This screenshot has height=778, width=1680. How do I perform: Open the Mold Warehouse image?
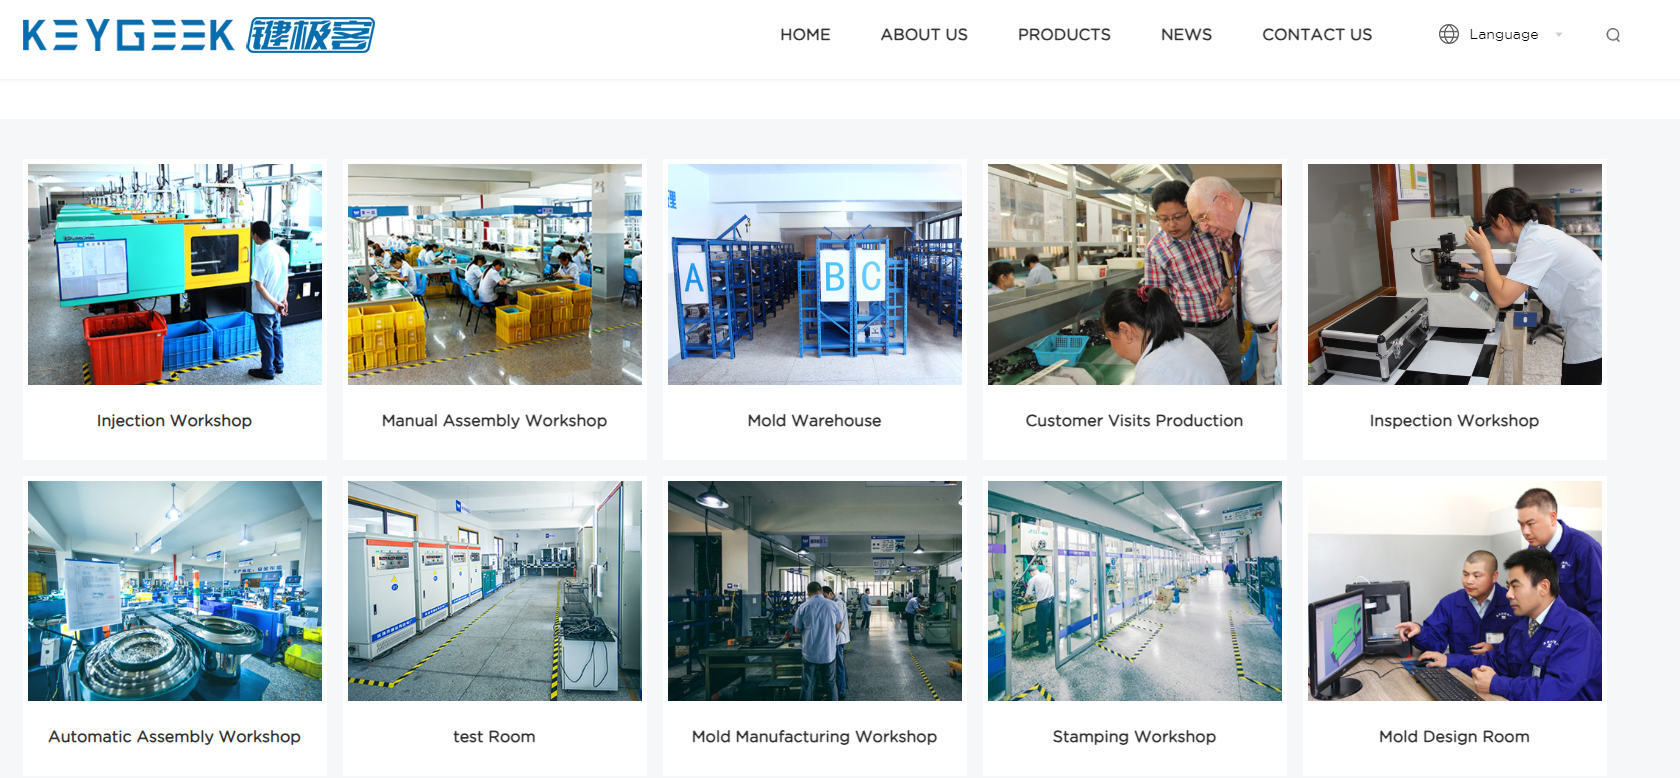pos(815,274)
